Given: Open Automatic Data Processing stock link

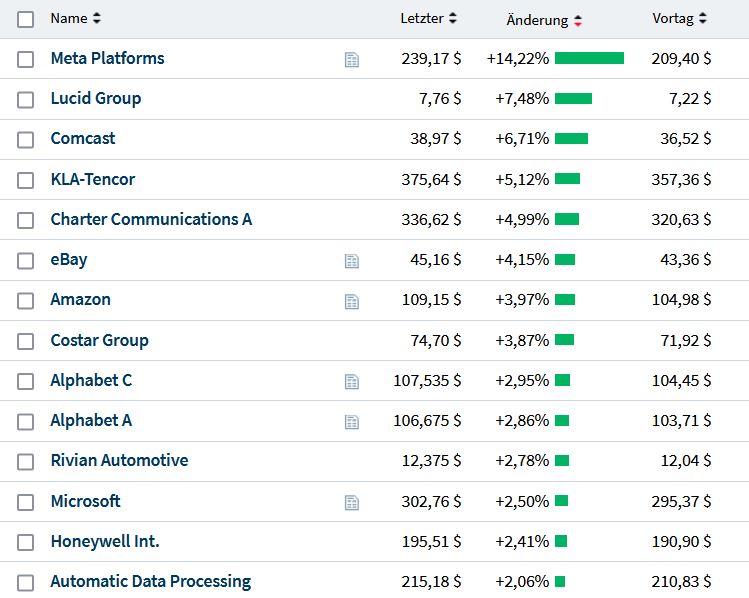Looking at the screenshot, I should [150, 581].
